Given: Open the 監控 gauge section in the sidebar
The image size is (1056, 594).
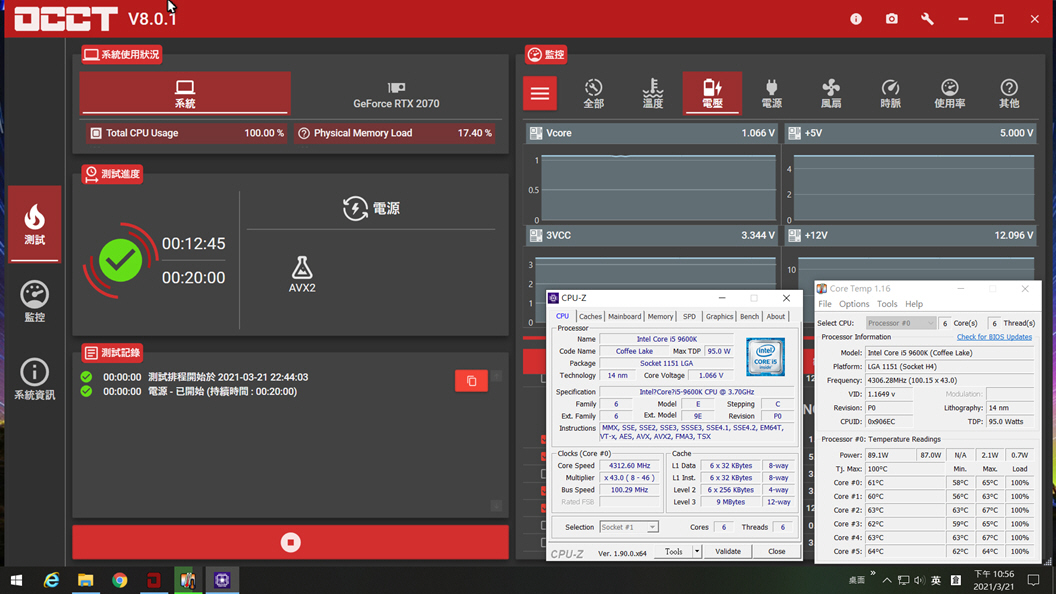Looking at the screenshot, I should [34, 301].
